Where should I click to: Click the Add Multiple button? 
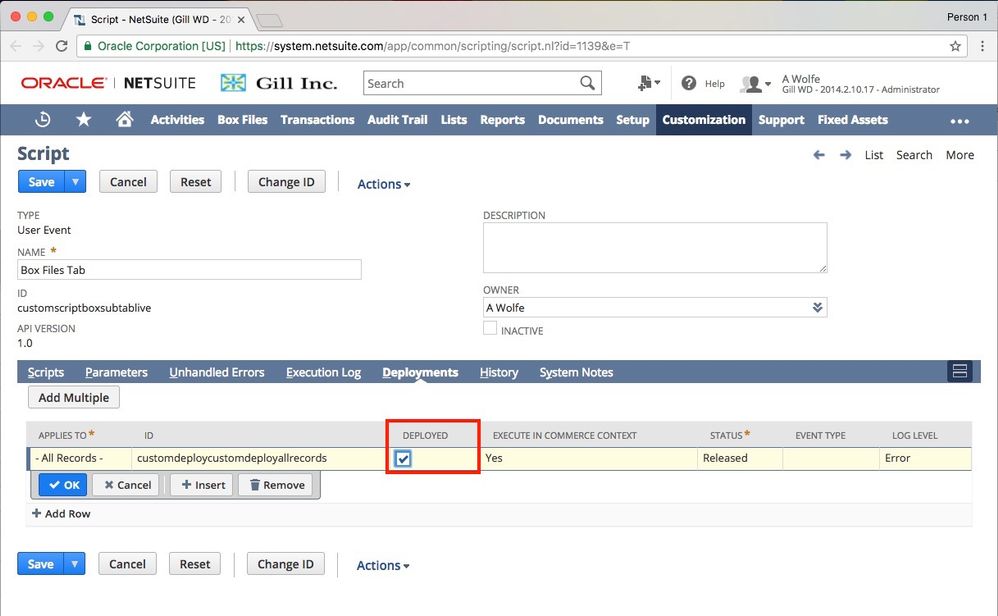[74, 398]
